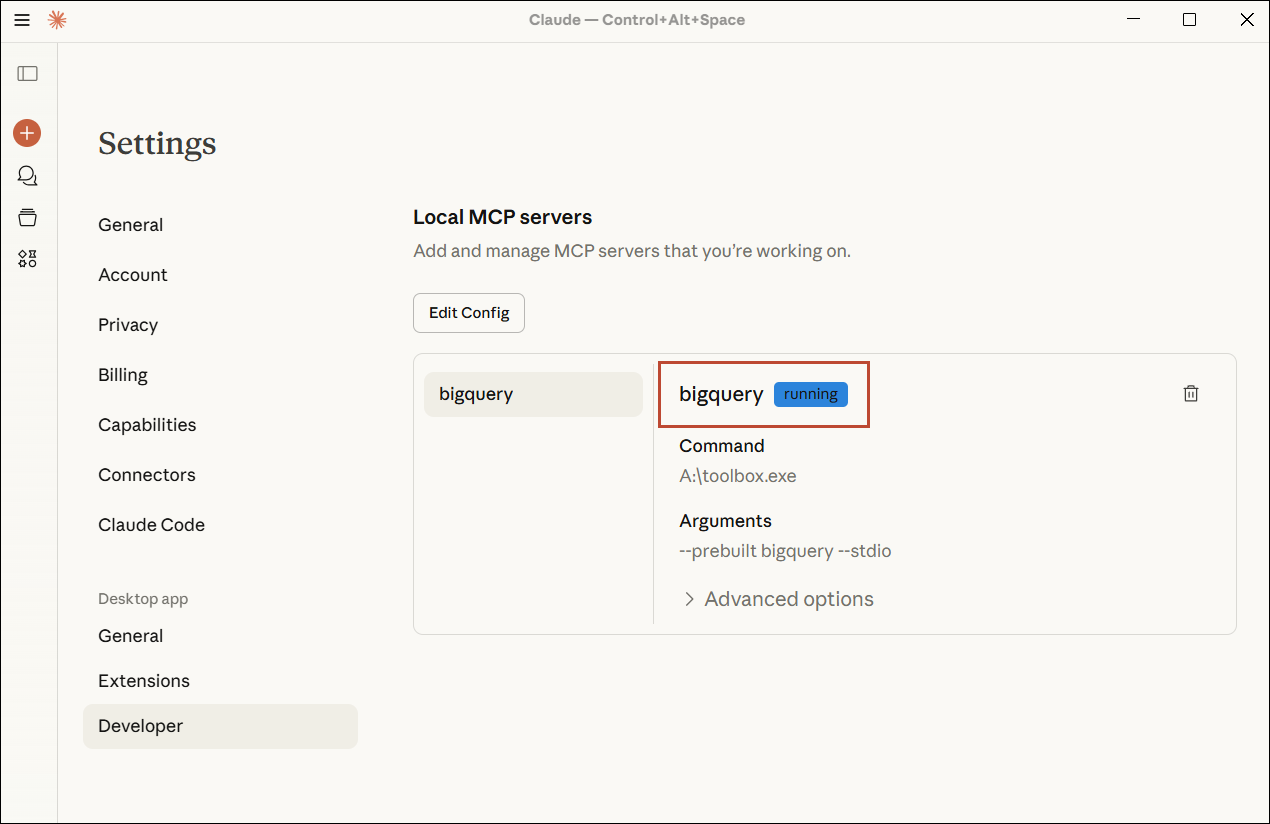Click the Local MCP servers heading

click(x=503, y=217)
